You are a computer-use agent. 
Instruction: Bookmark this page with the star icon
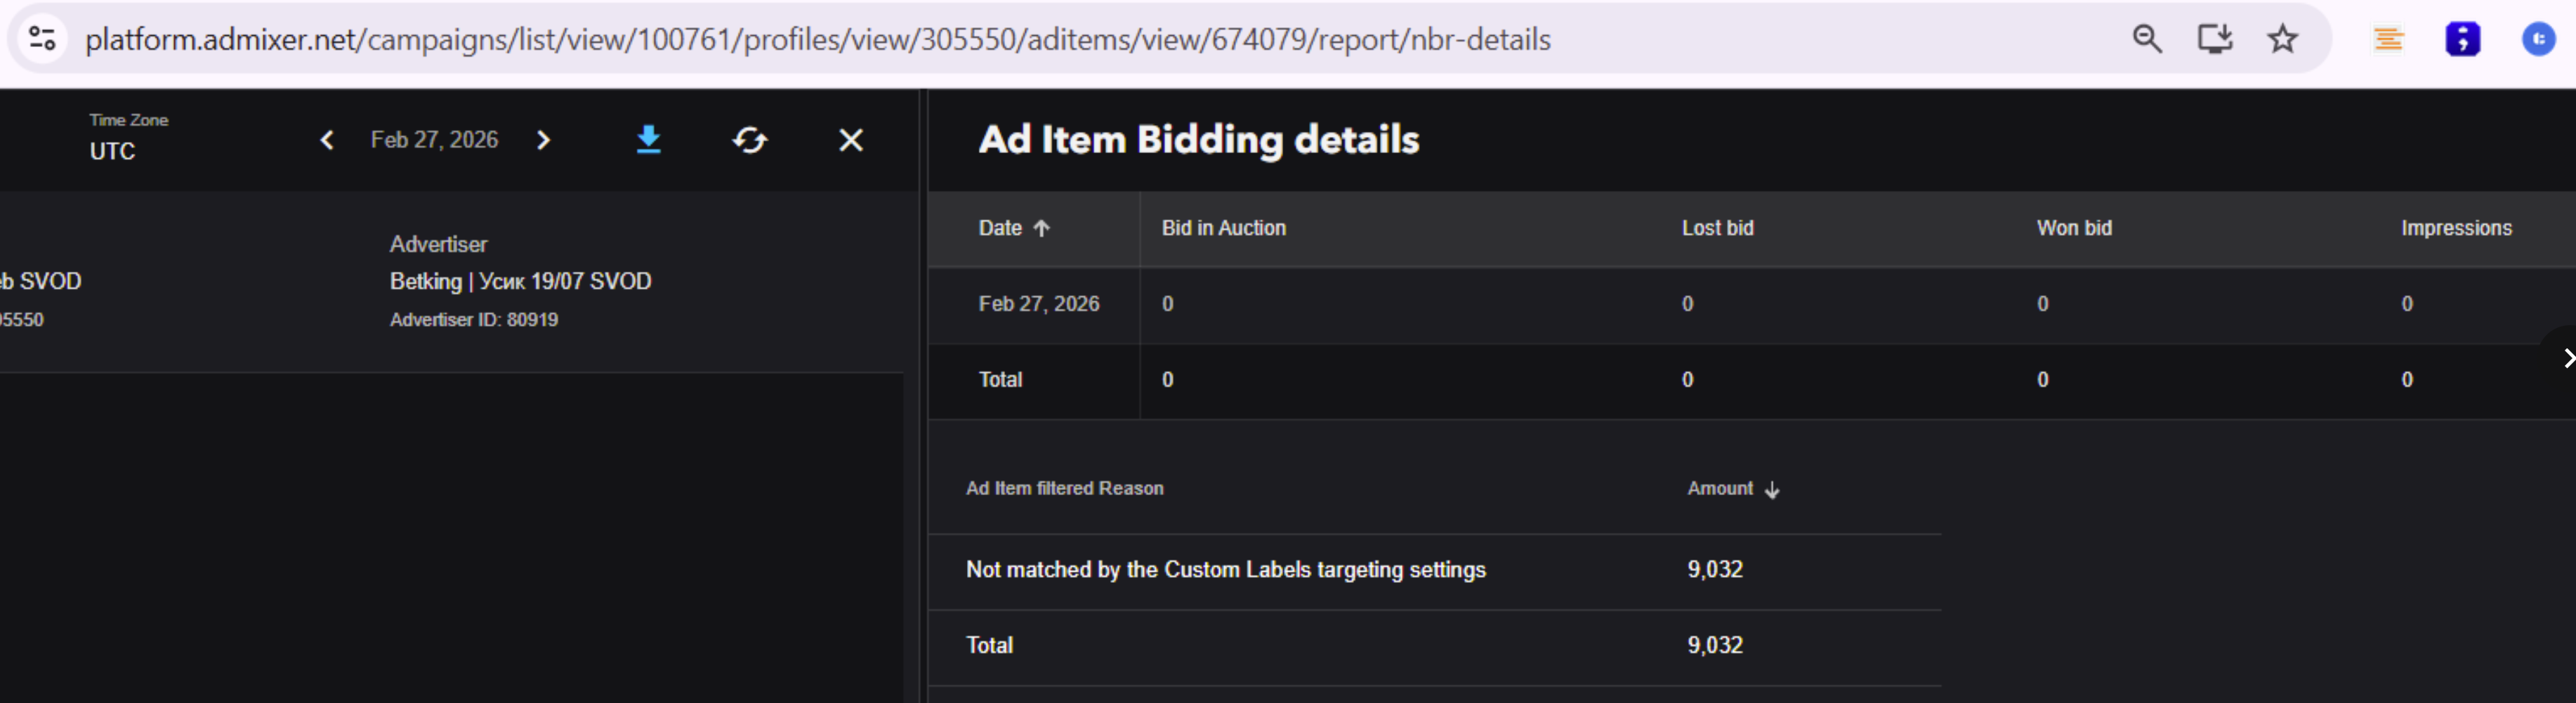point(2282,39)
